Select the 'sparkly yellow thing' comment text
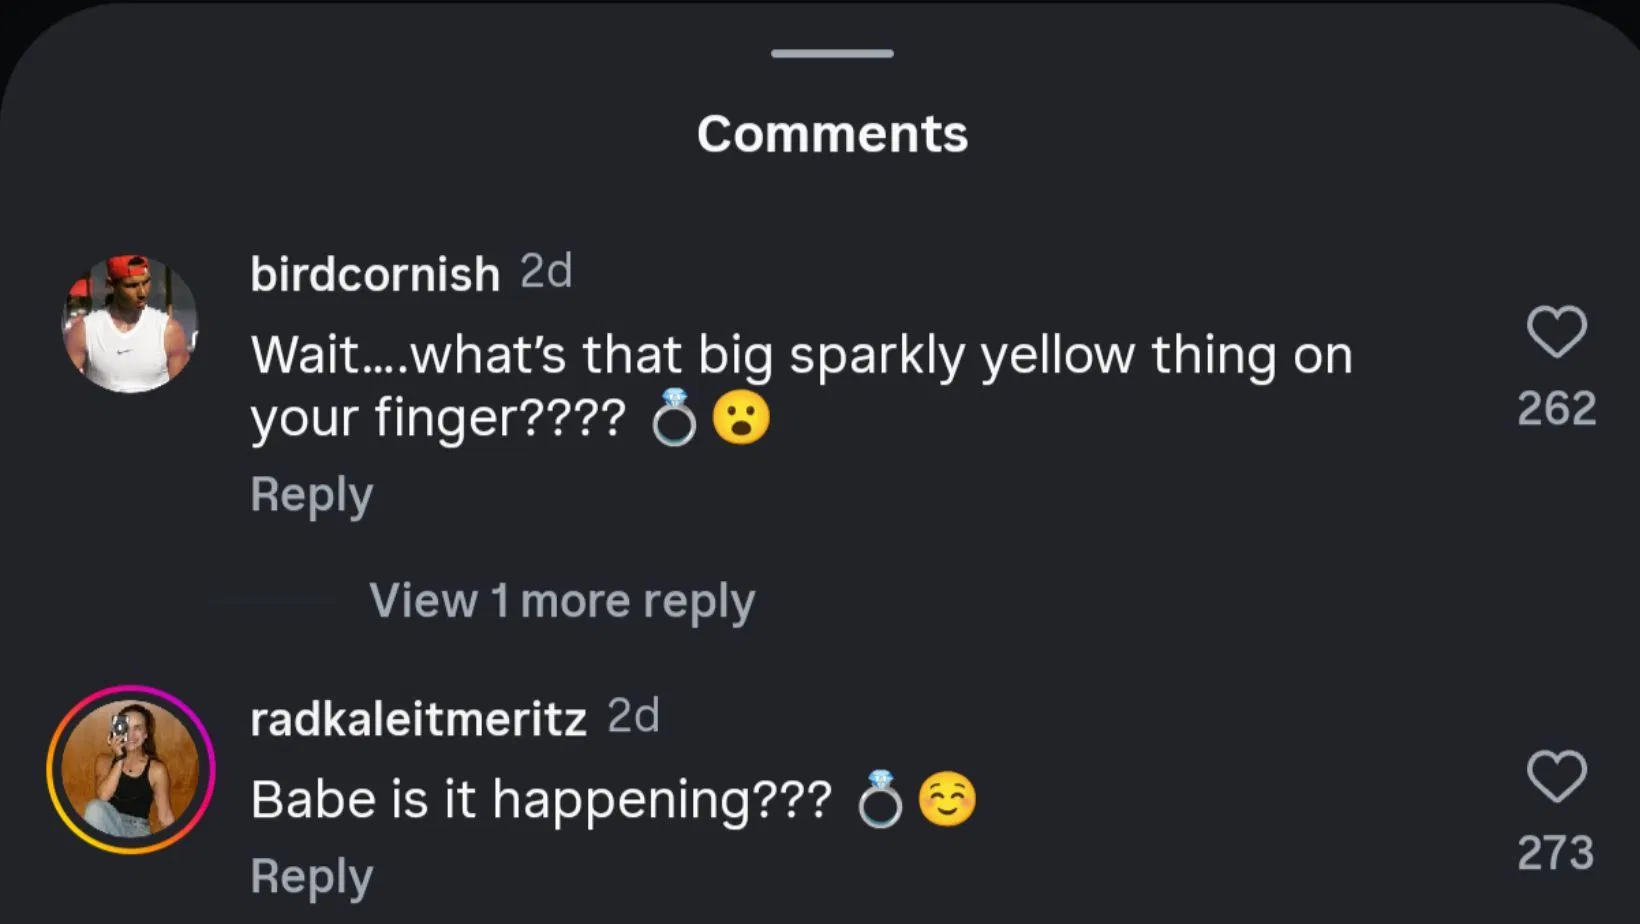This screenshot has width=1640, height=924. click(800, 356)
